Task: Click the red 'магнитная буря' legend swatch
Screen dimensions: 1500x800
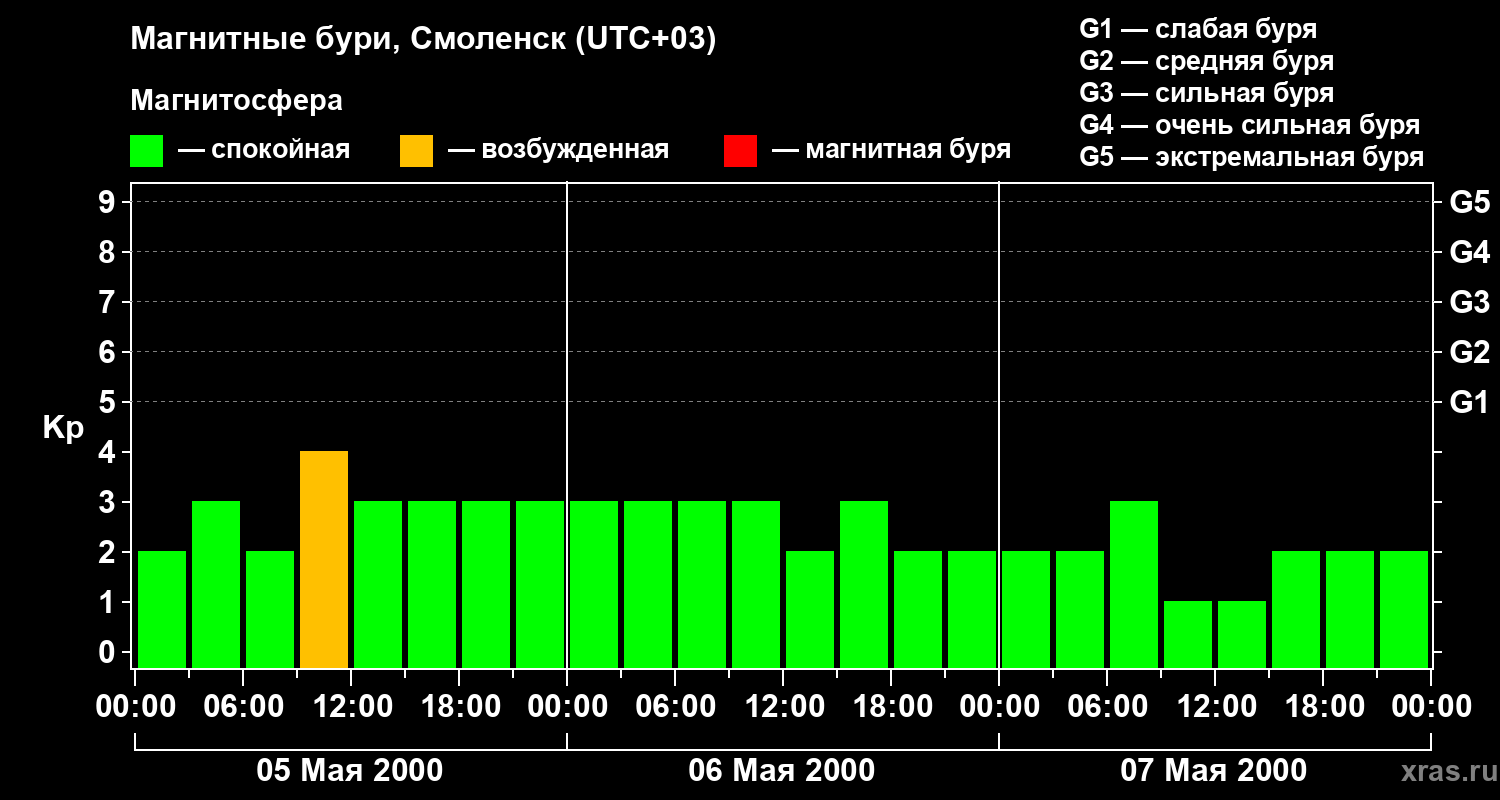Action: pos(740,151)
